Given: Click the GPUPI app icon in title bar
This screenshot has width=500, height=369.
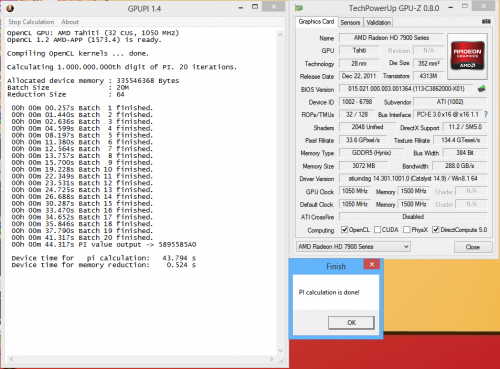Looking at the screenshot, I should (x=10, y=9).
